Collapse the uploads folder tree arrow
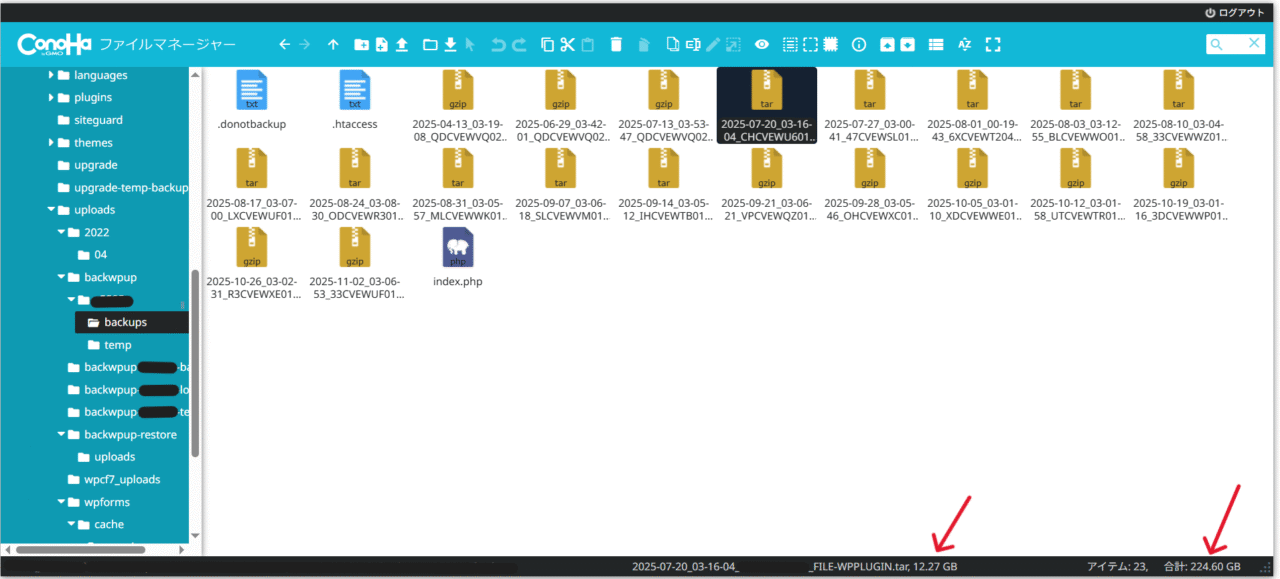1280x579 pixels. [51, 210]
